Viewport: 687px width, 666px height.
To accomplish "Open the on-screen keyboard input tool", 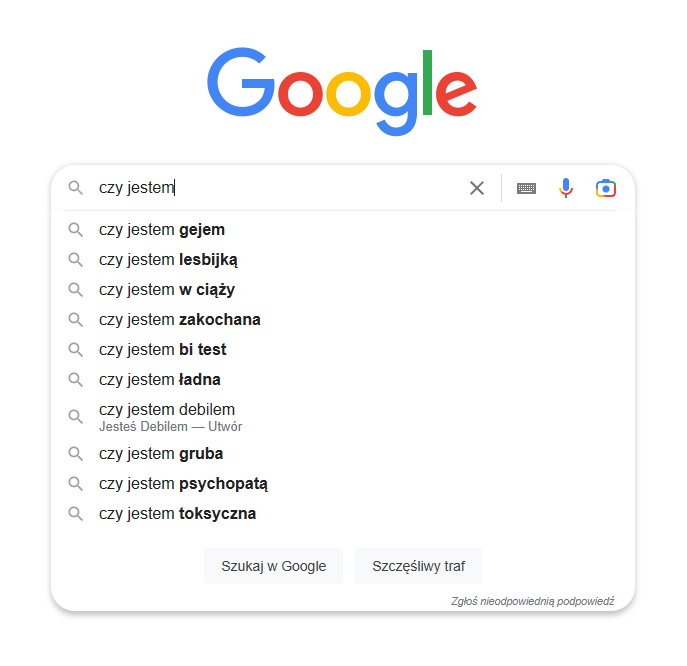I will point(526,188).
